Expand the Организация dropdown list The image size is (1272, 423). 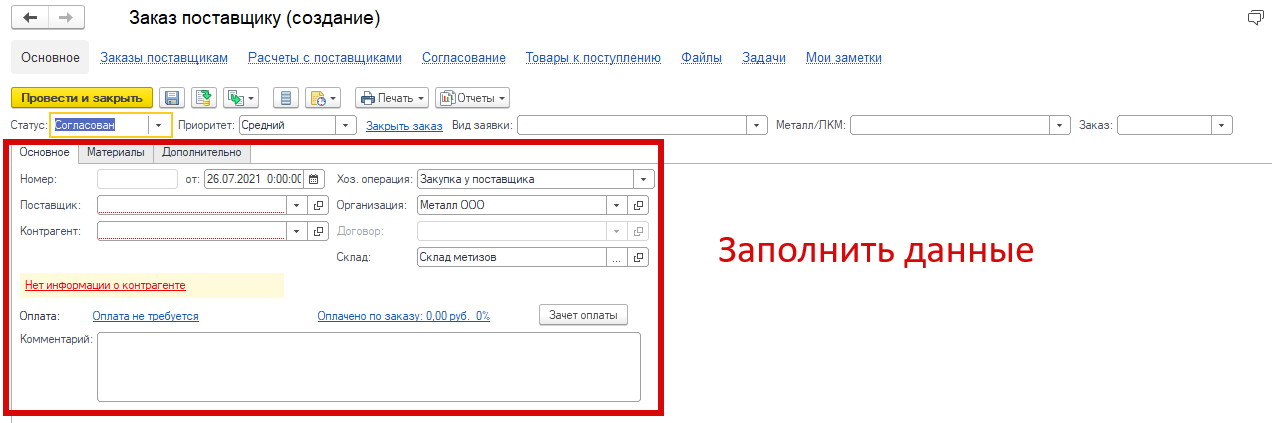(617, 205)
